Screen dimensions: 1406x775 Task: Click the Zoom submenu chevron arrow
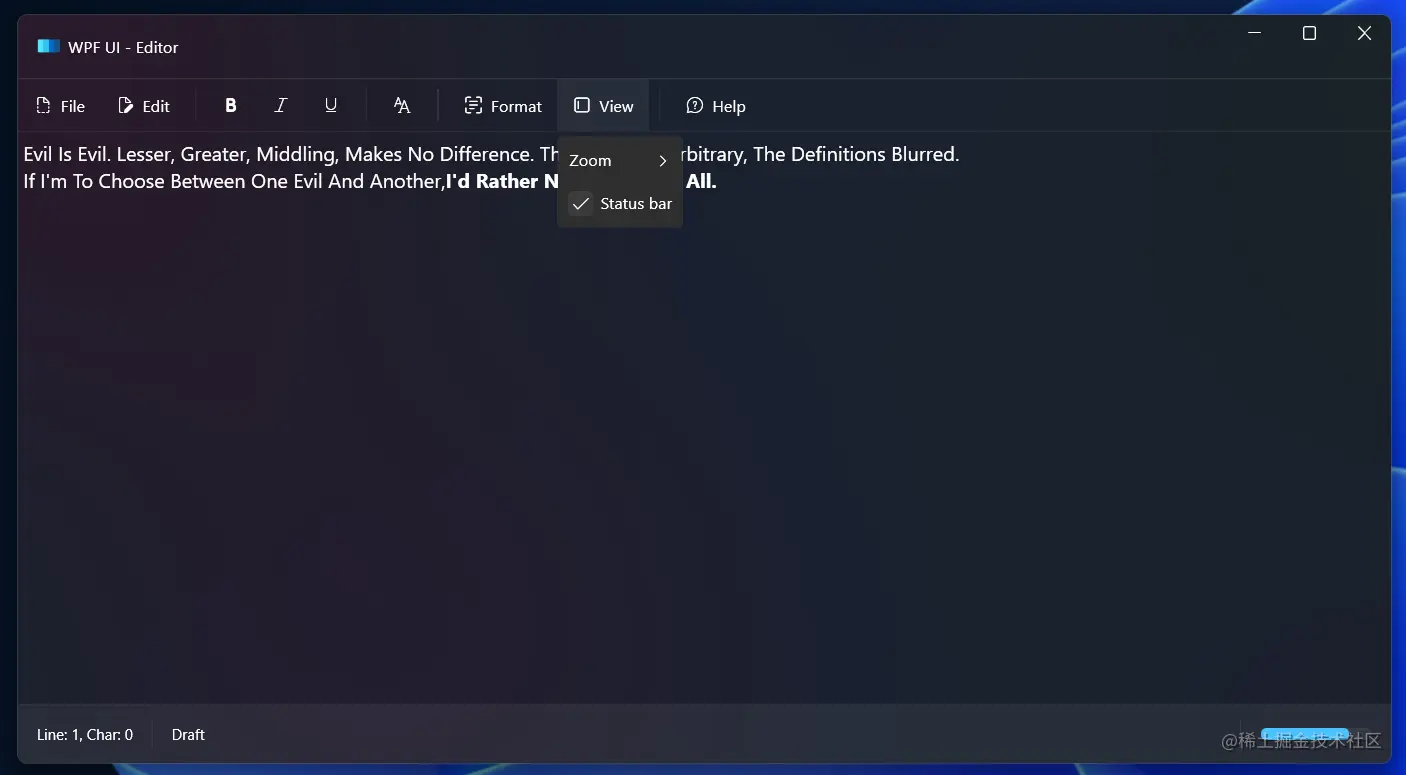click(662, 160)
